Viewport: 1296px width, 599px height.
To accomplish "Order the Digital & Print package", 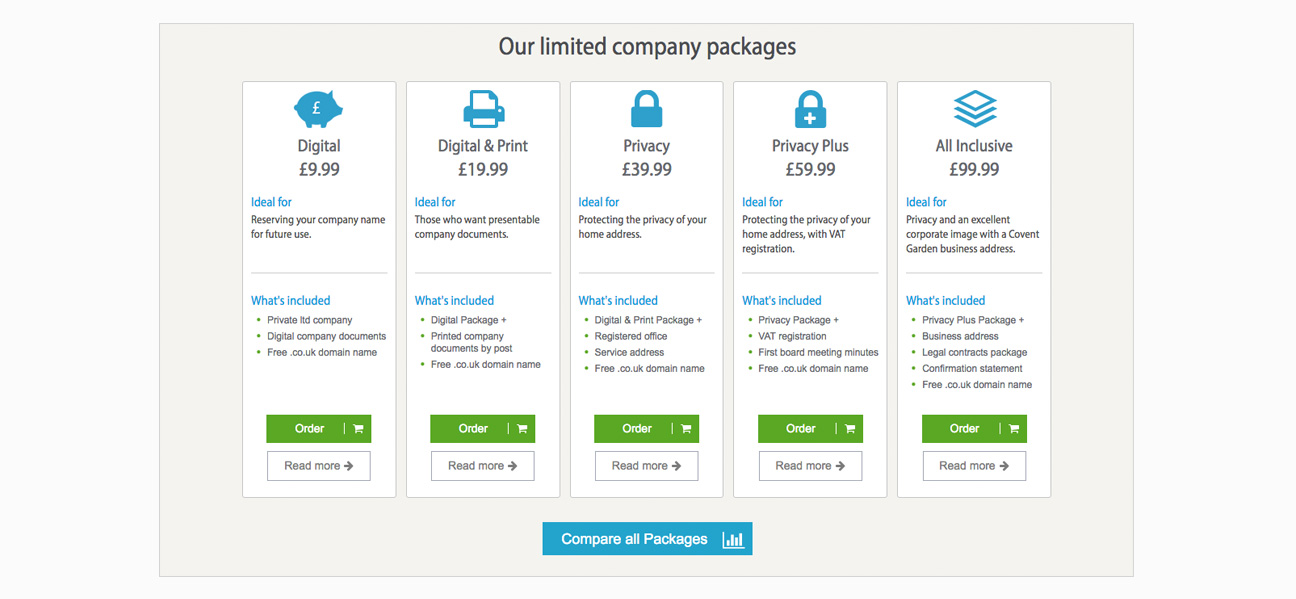I will pos(482,429).
